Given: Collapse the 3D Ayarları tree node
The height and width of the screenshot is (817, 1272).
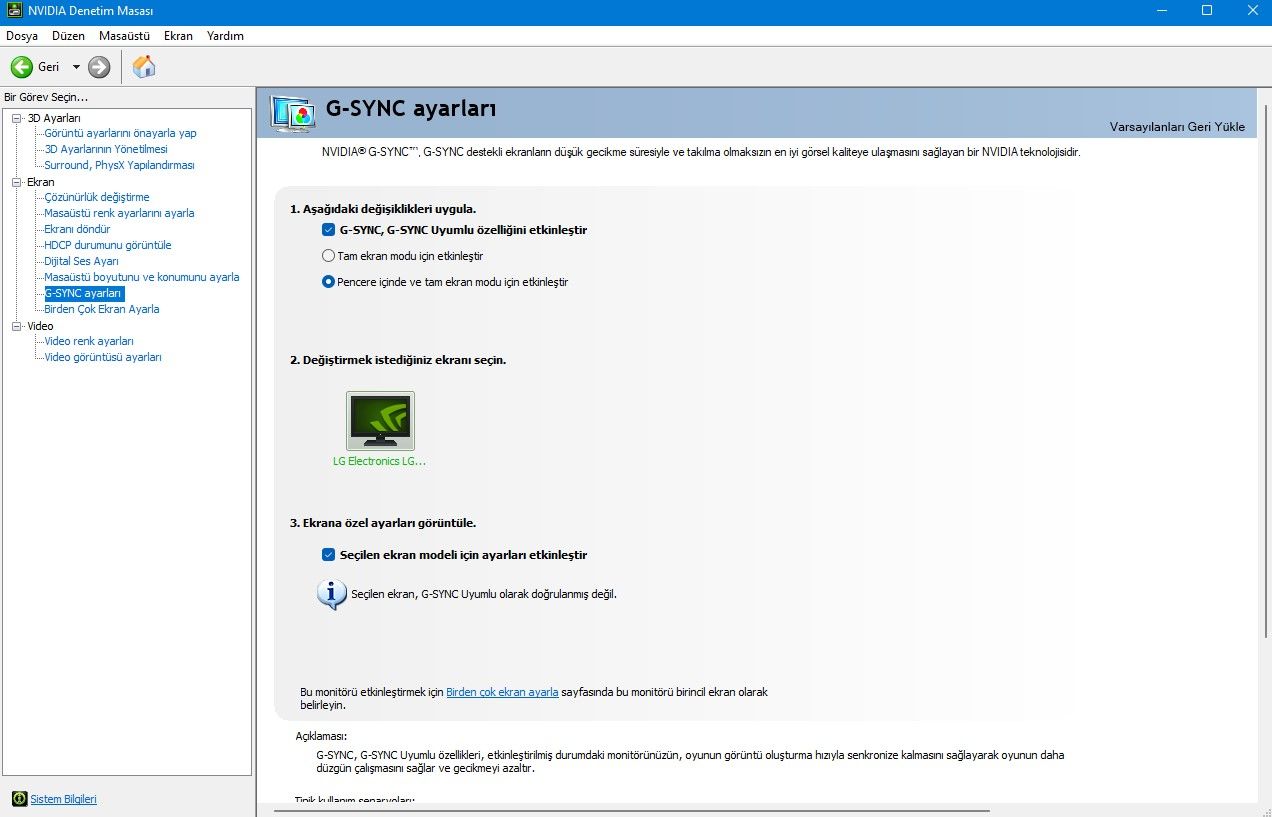Looking at the screenshot, I should [x=17, y=119].
